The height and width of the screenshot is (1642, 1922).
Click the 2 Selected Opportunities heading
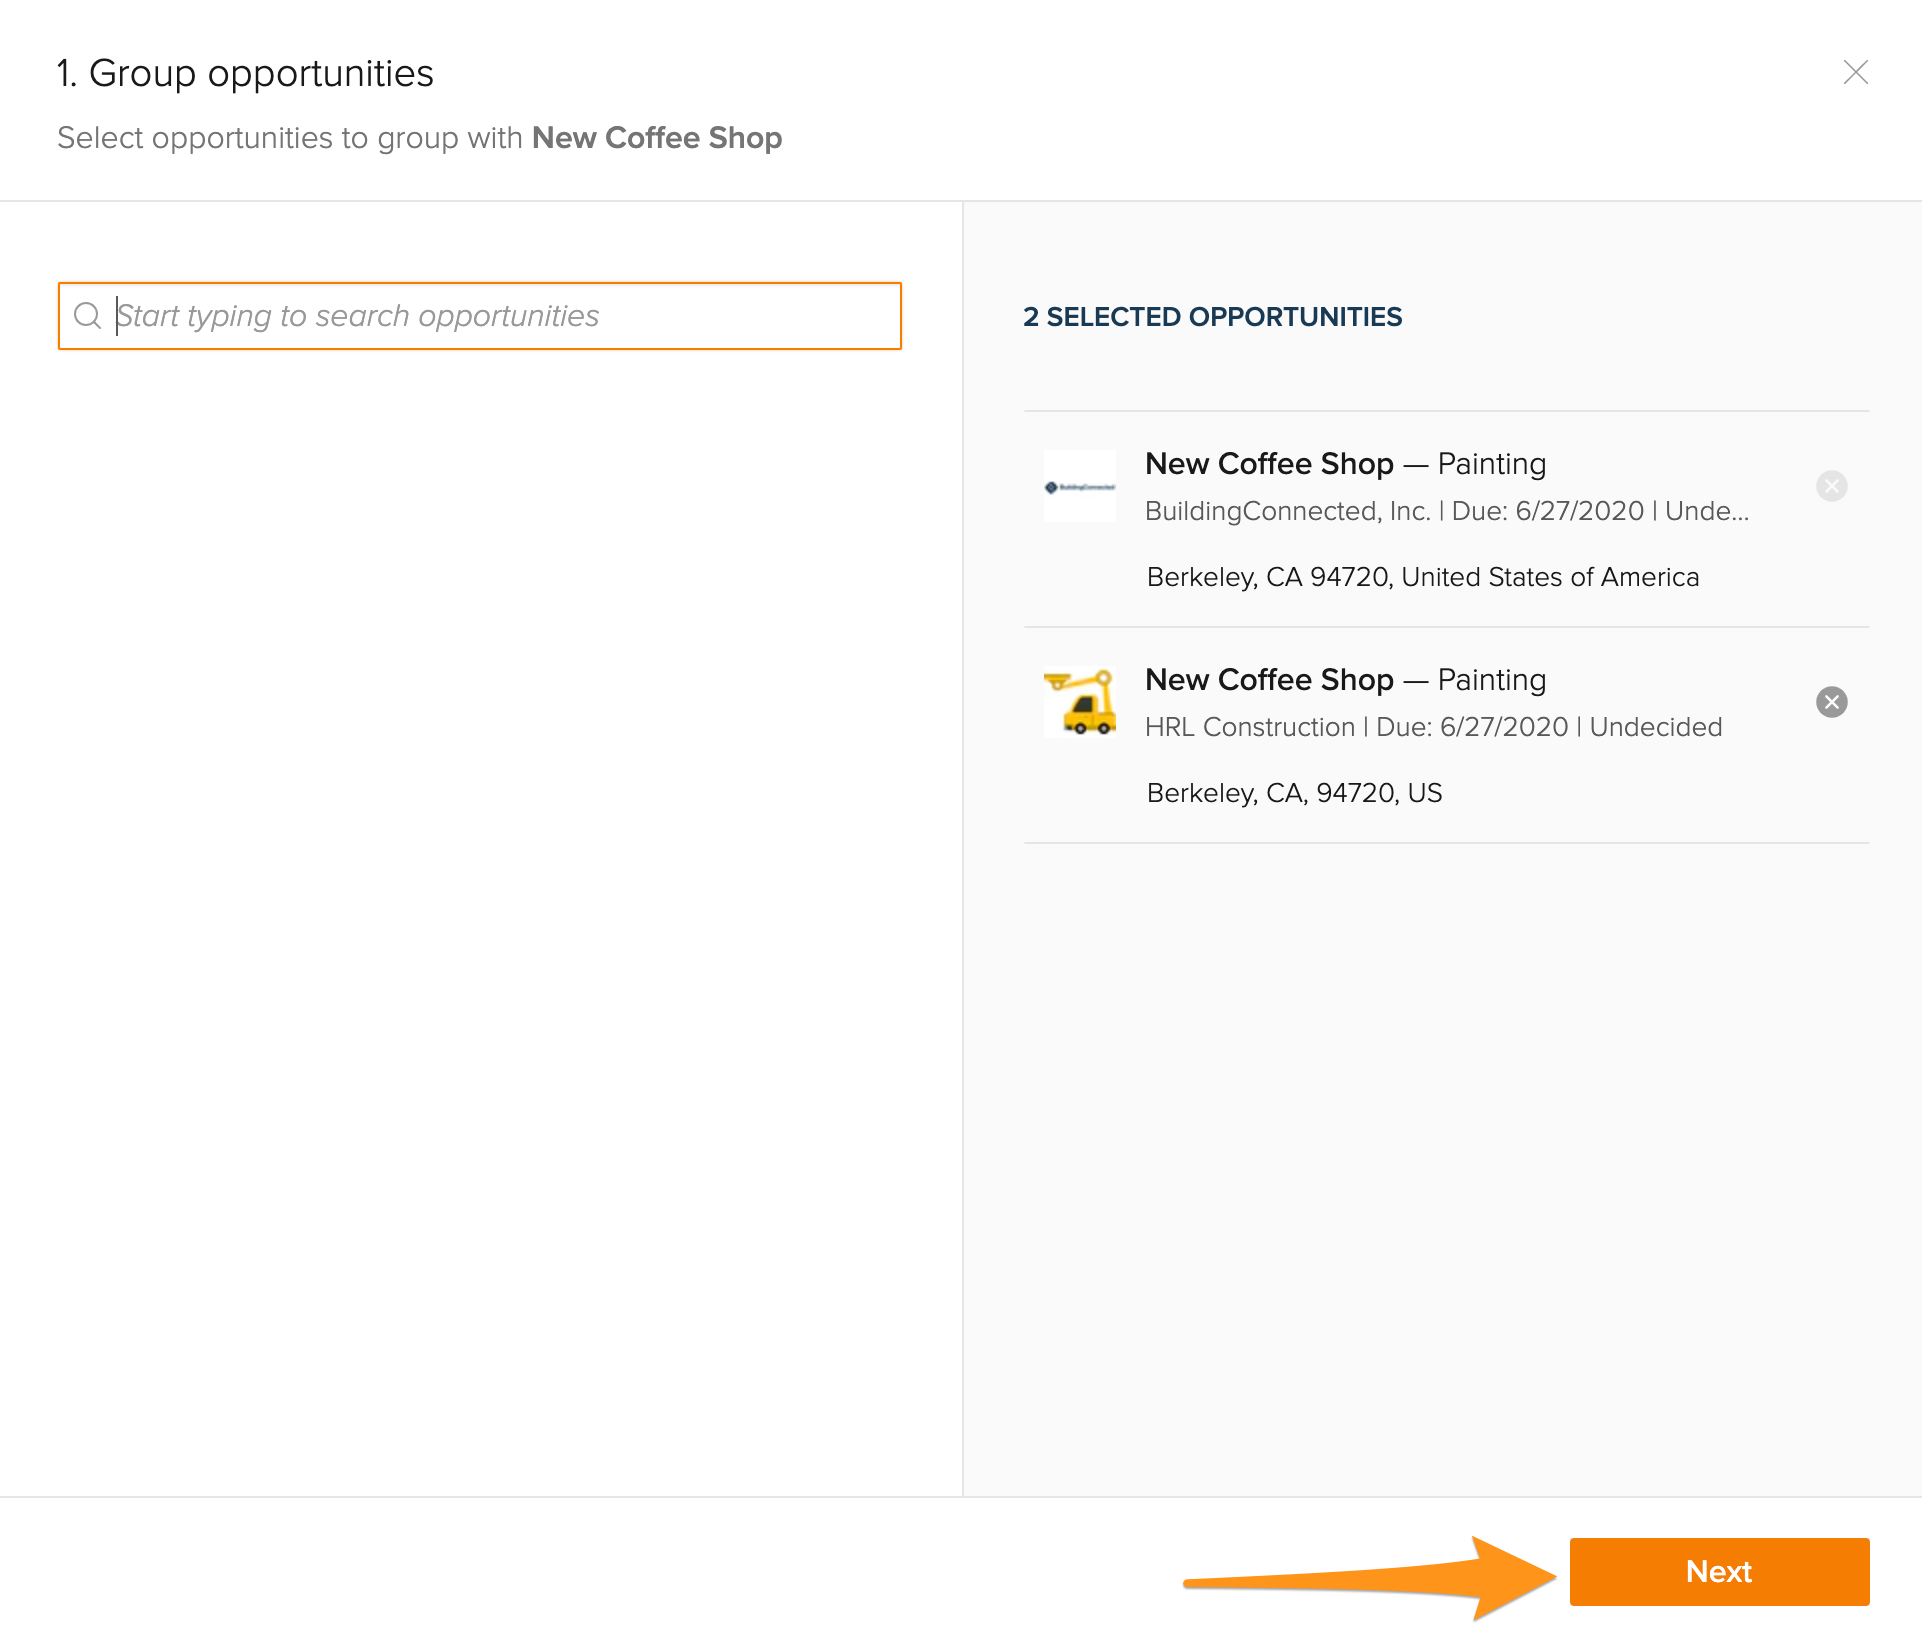[x=1213, y=317]
